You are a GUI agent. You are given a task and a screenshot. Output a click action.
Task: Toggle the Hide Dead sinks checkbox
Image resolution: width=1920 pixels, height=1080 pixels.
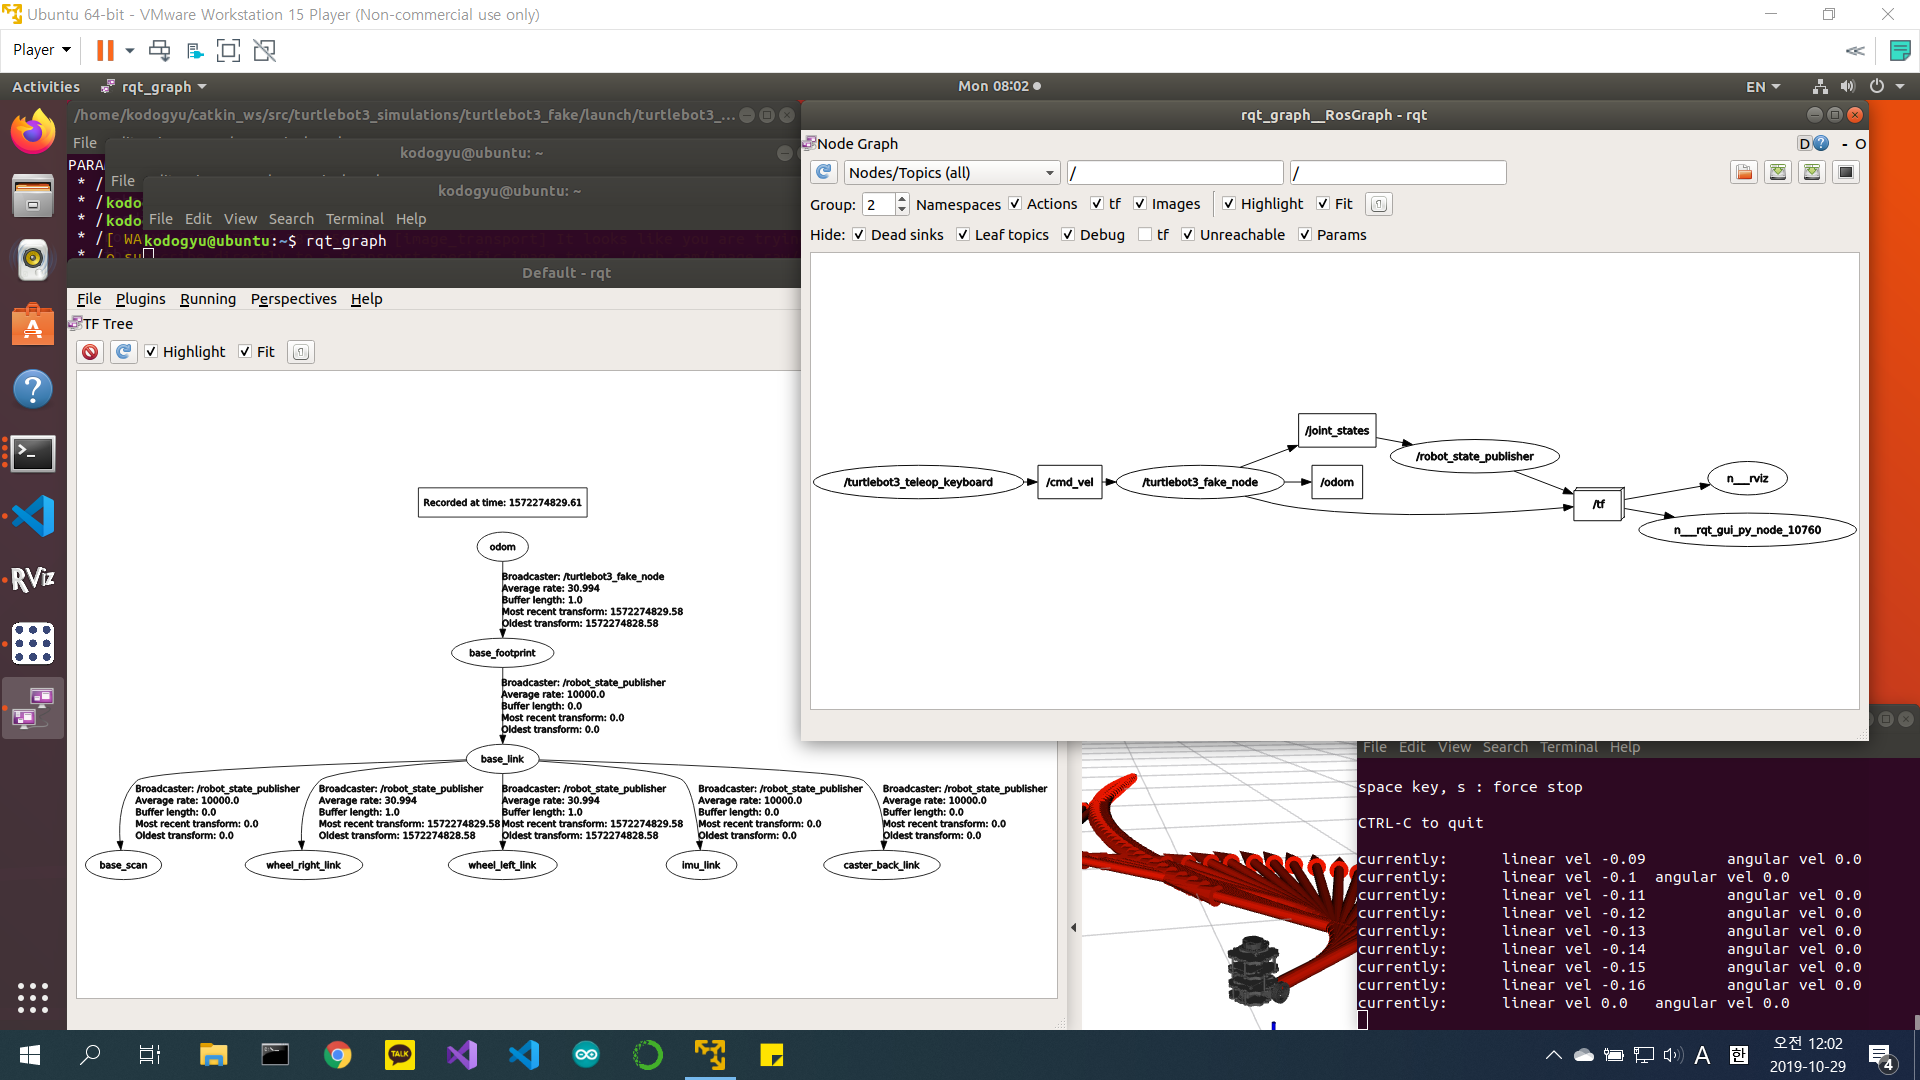[x=859, y=234]
